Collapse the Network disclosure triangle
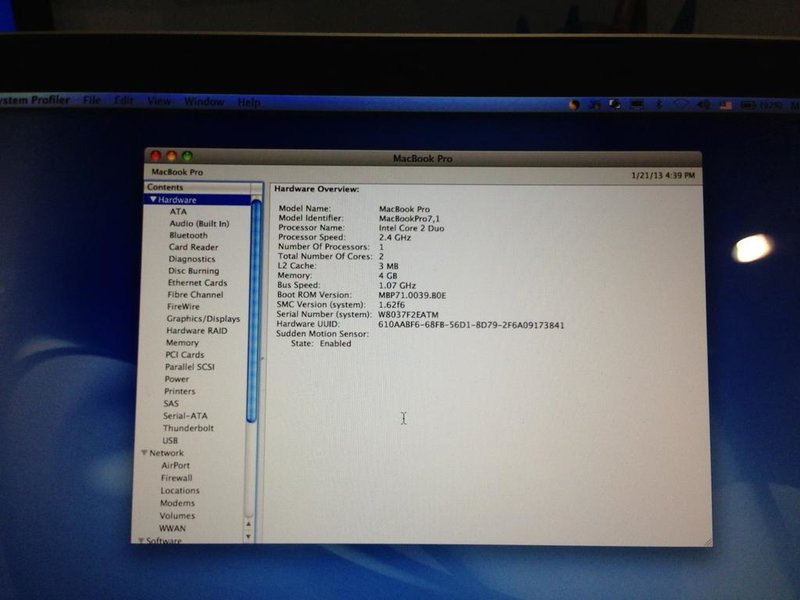Screen dimensions: 800x600 click(x=144, y=453)
